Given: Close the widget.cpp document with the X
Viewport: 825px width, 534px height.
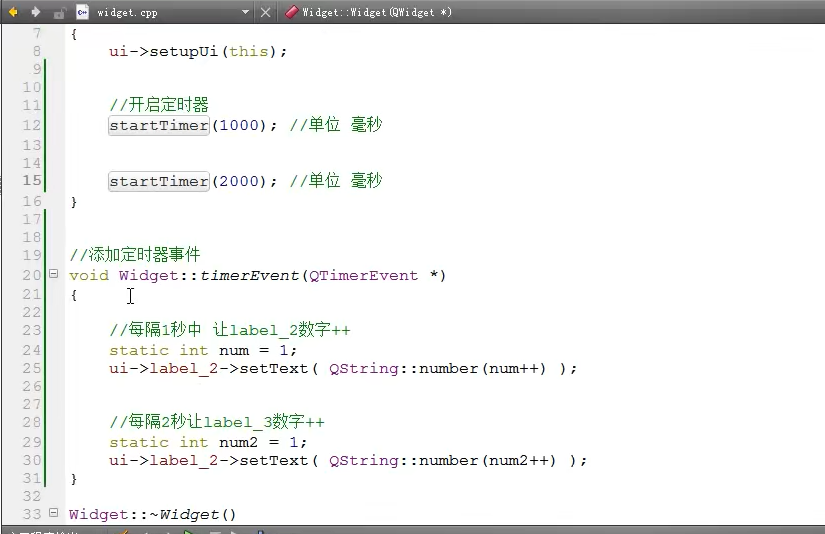Looking at the screenshot, I should click(x=266, y=12).
